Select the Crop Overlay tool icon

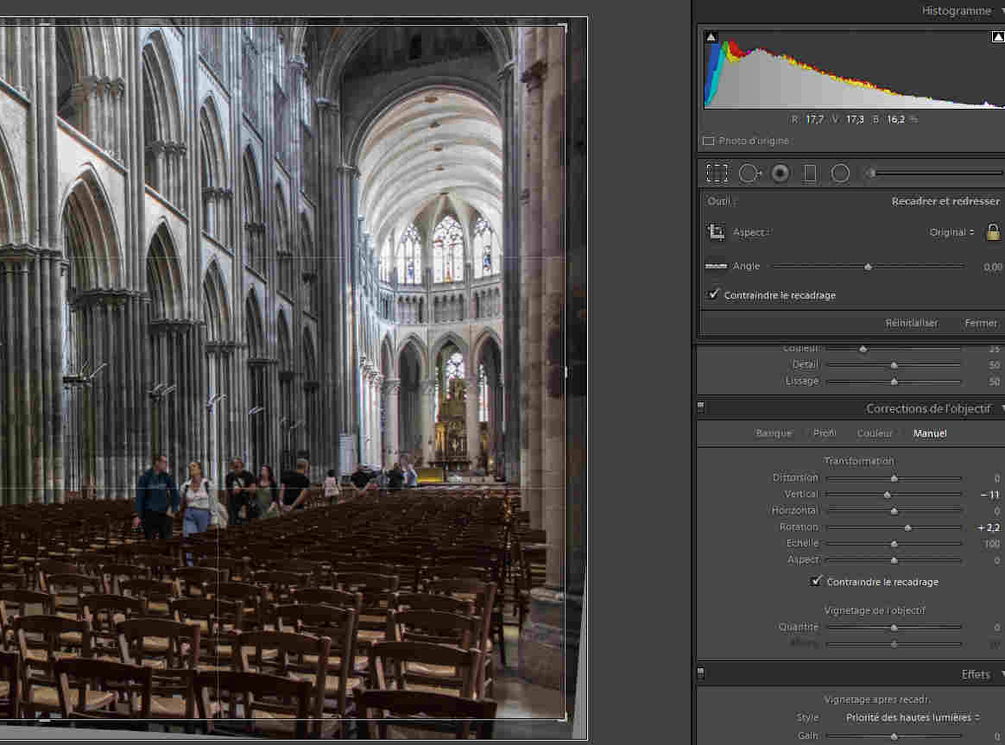pos(717,173)
